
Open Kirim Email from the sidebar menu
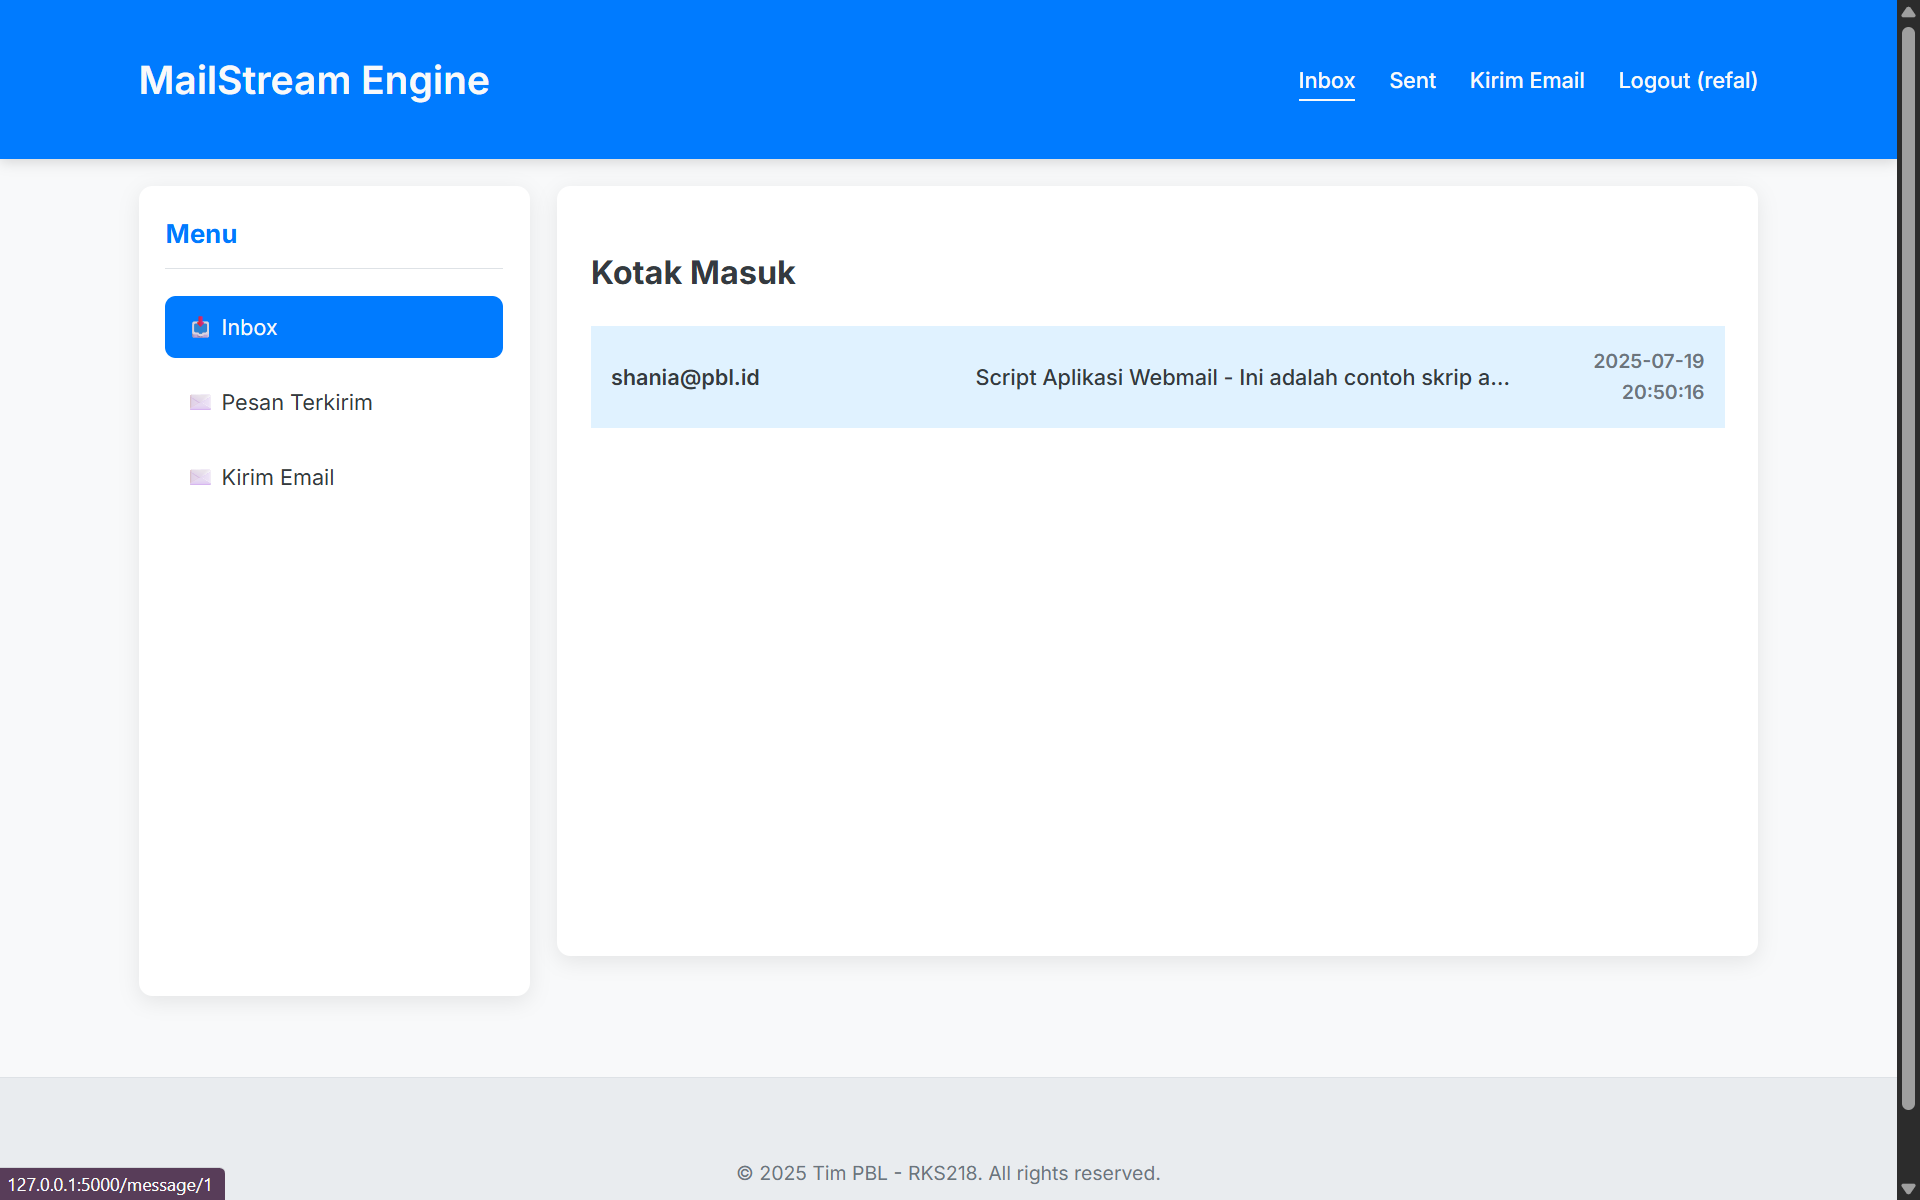[x=277, y=477]
